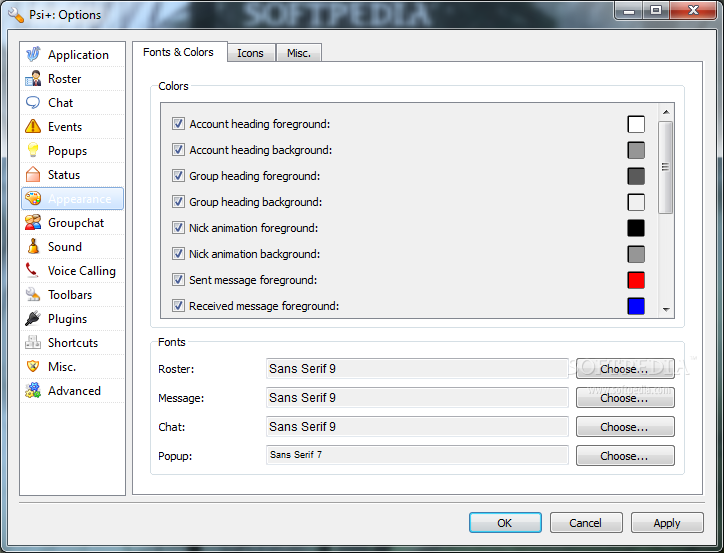Pick Nick animation foreground black swatch

(x=636, y=228)
